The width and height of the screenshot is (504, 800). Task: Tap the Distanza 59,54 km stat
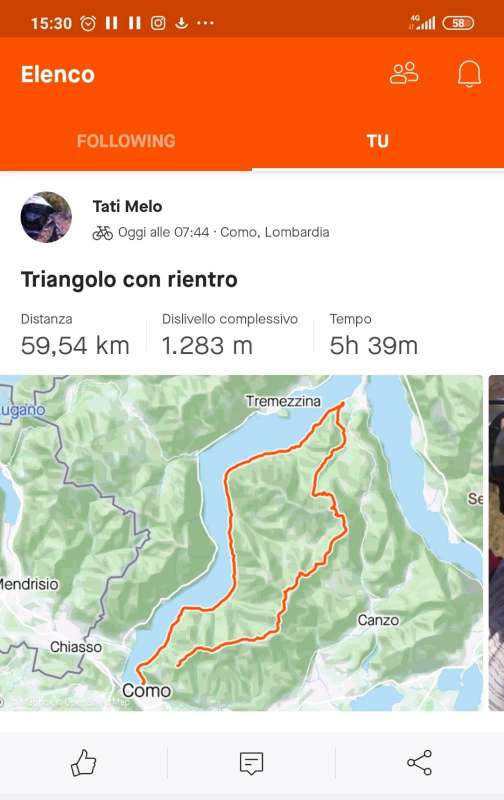click(75, 335)
